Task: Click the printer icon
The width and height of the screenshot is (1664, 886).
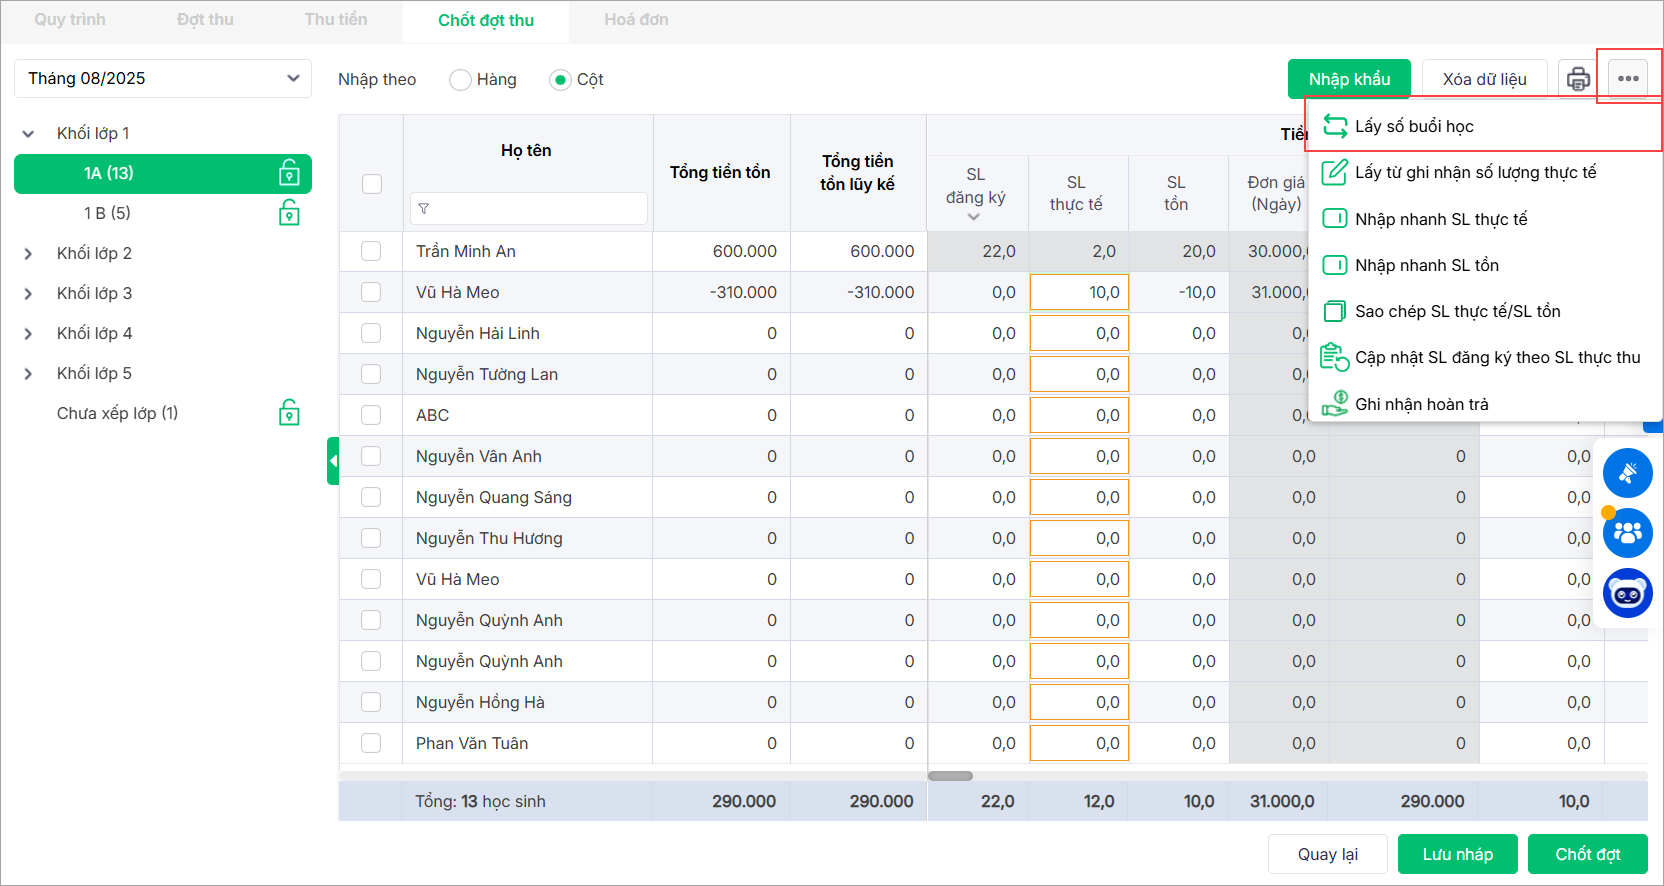Action: click(x=1578, y=79)
